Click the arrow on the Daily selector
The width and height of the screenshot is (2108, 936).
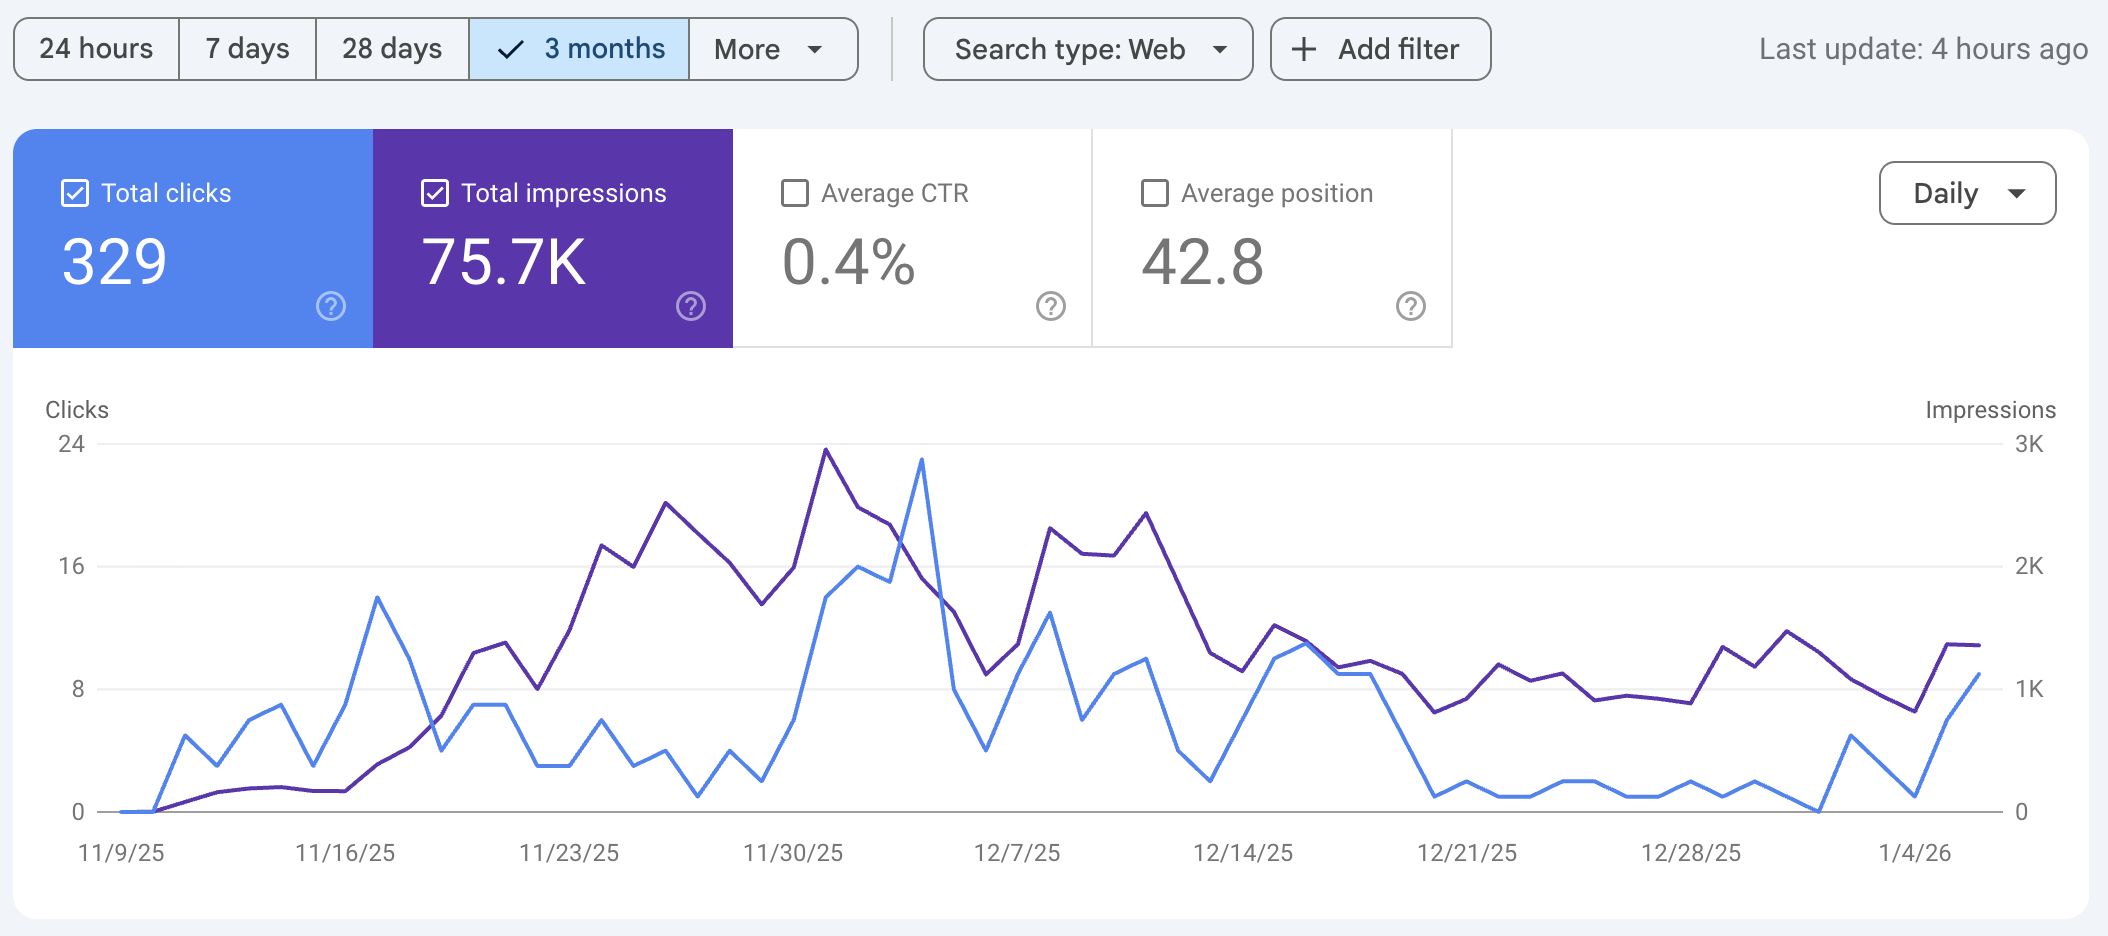click(2017, 193)
